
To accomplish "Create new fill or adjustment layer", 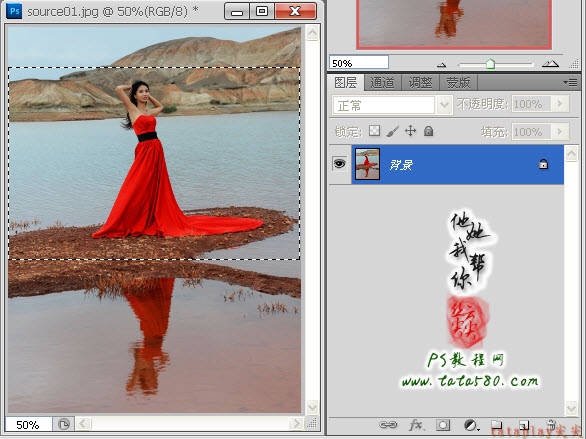I will pyautogui.click(x=471, y=425).
